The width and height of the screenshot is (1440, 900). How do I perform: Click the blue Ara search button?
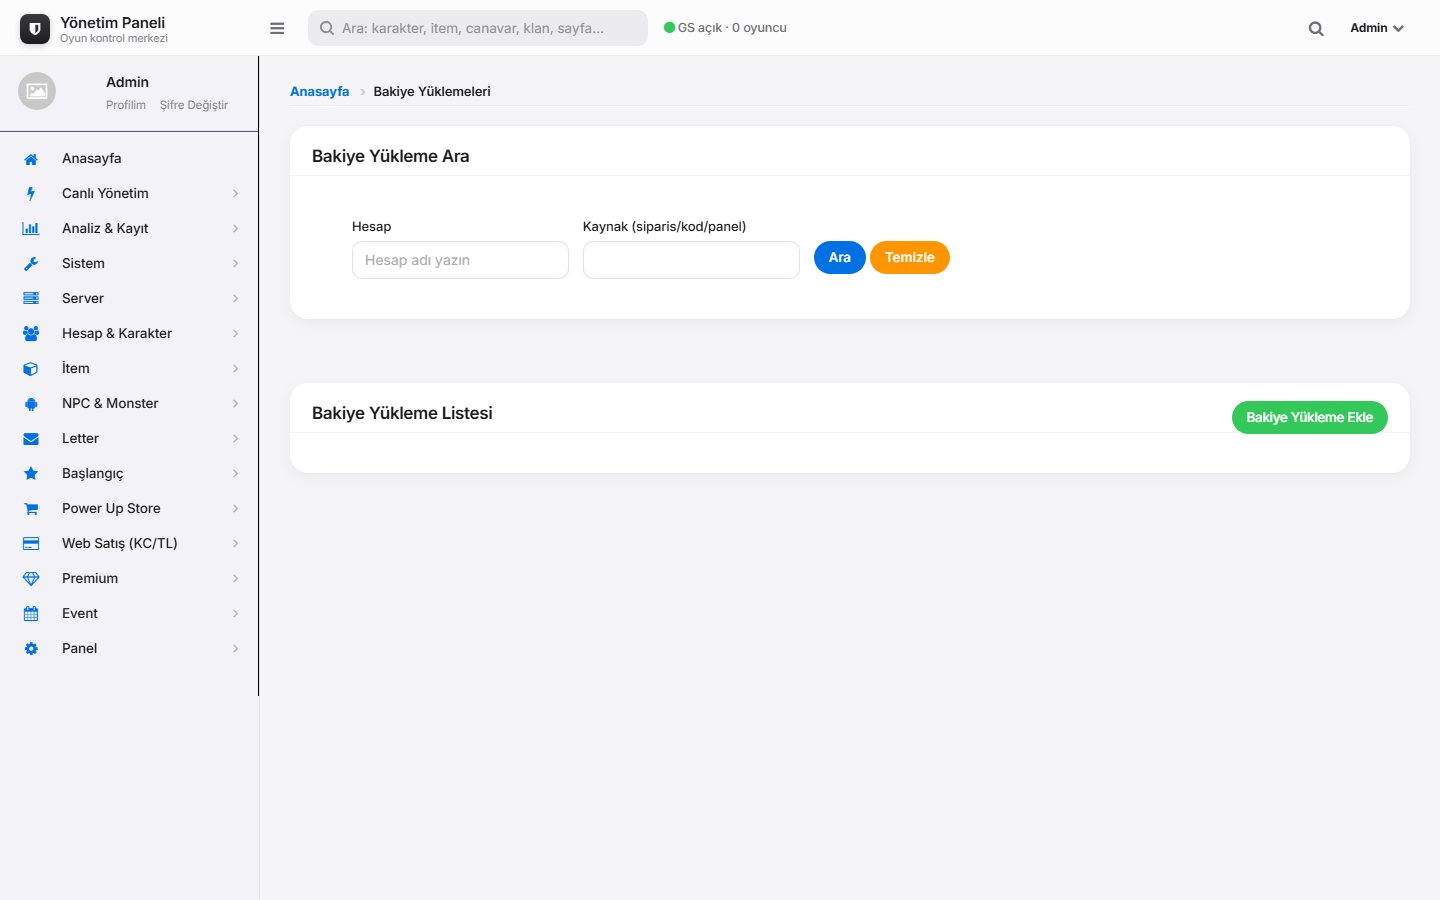point(840,258)
